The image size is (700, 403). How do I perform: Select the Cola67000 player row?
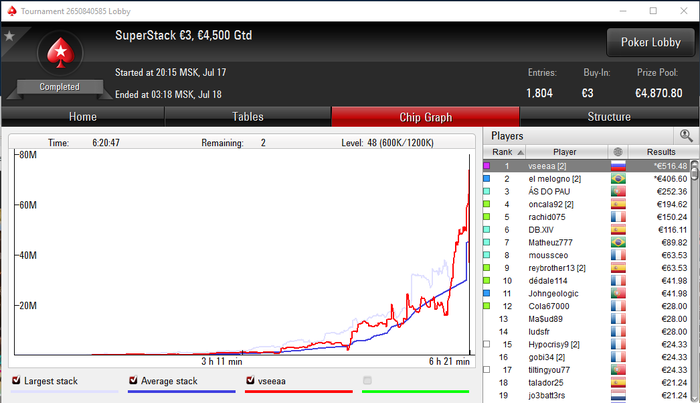587,306
